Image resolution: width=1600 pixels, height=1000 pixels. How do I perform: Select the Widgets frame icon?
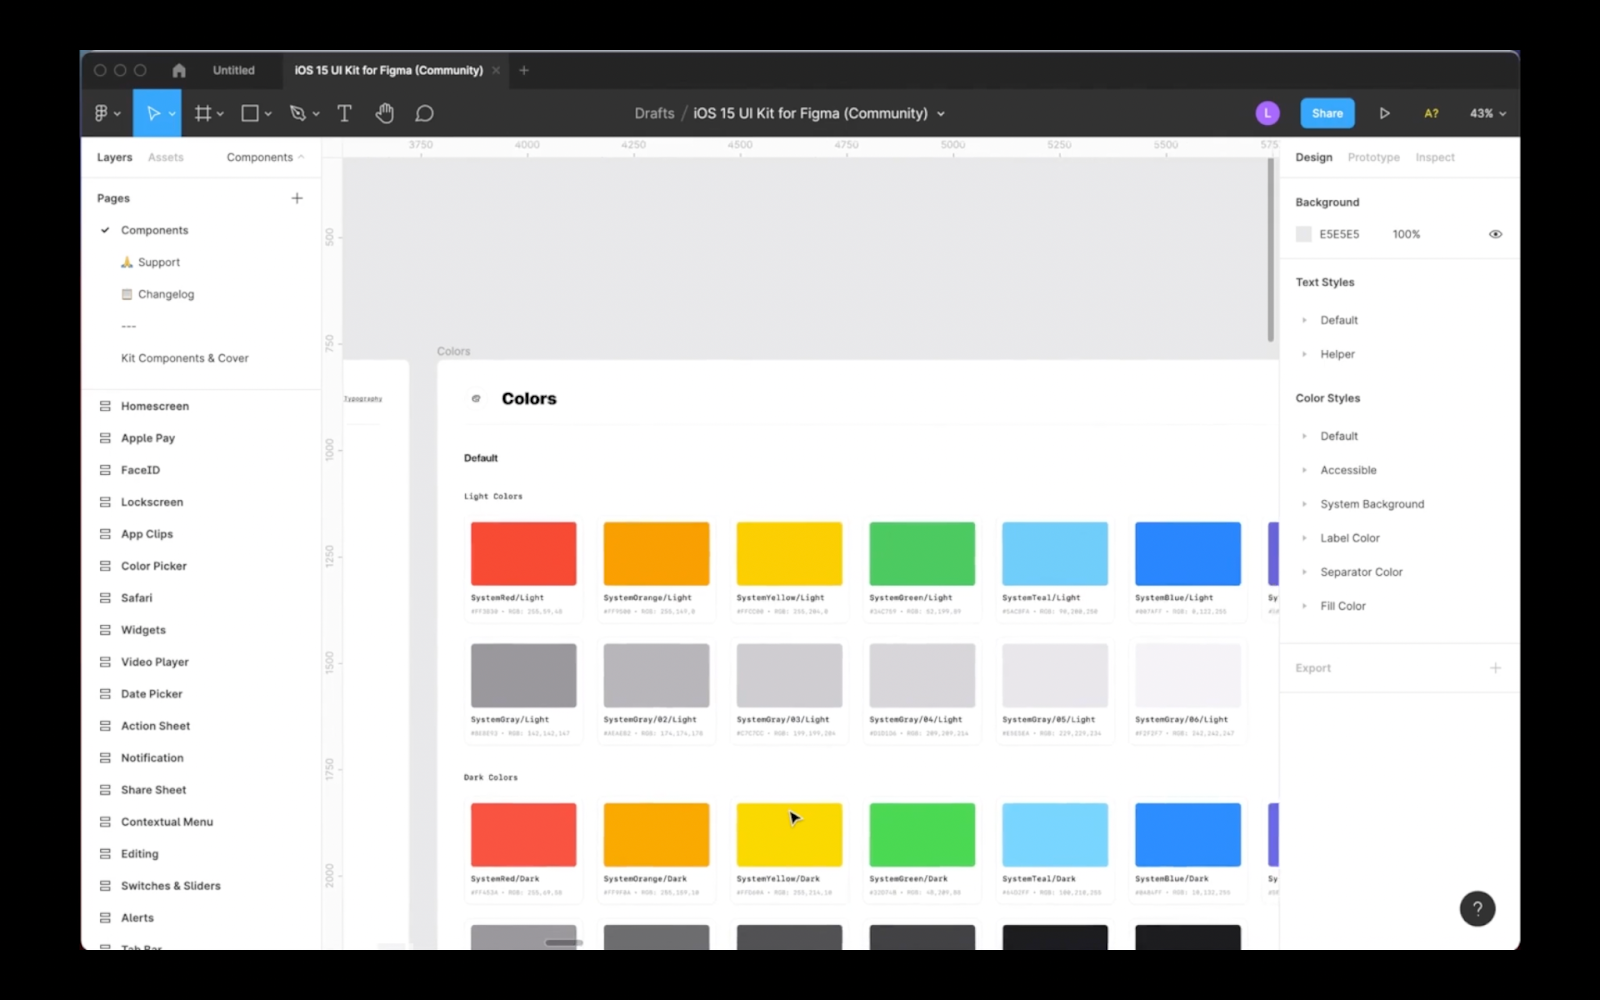coord(105,630)
